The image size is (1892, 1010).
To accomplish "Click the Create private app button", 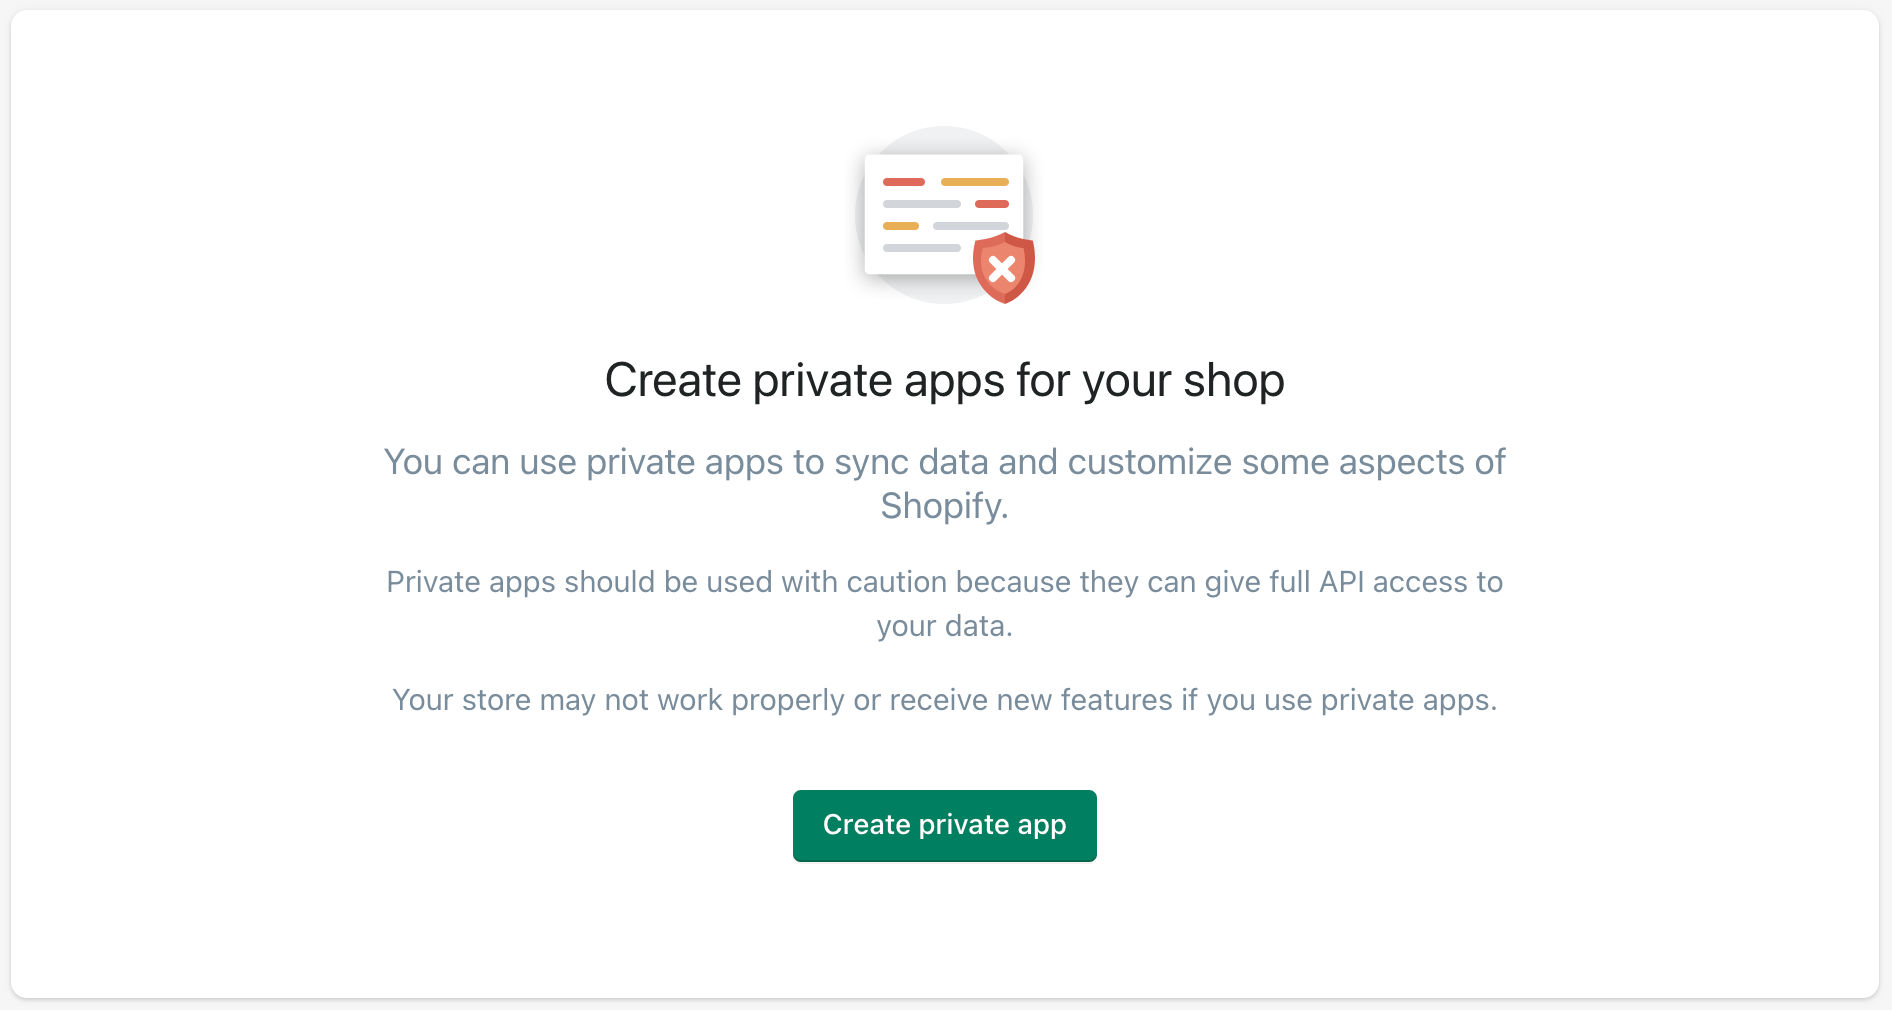I will coord(944,825).
